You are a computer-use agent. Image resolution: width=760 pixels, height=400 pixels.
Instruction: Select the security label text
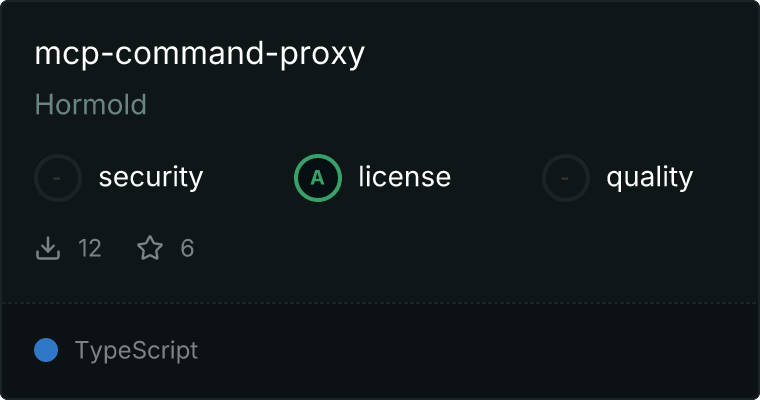point(151,177)
